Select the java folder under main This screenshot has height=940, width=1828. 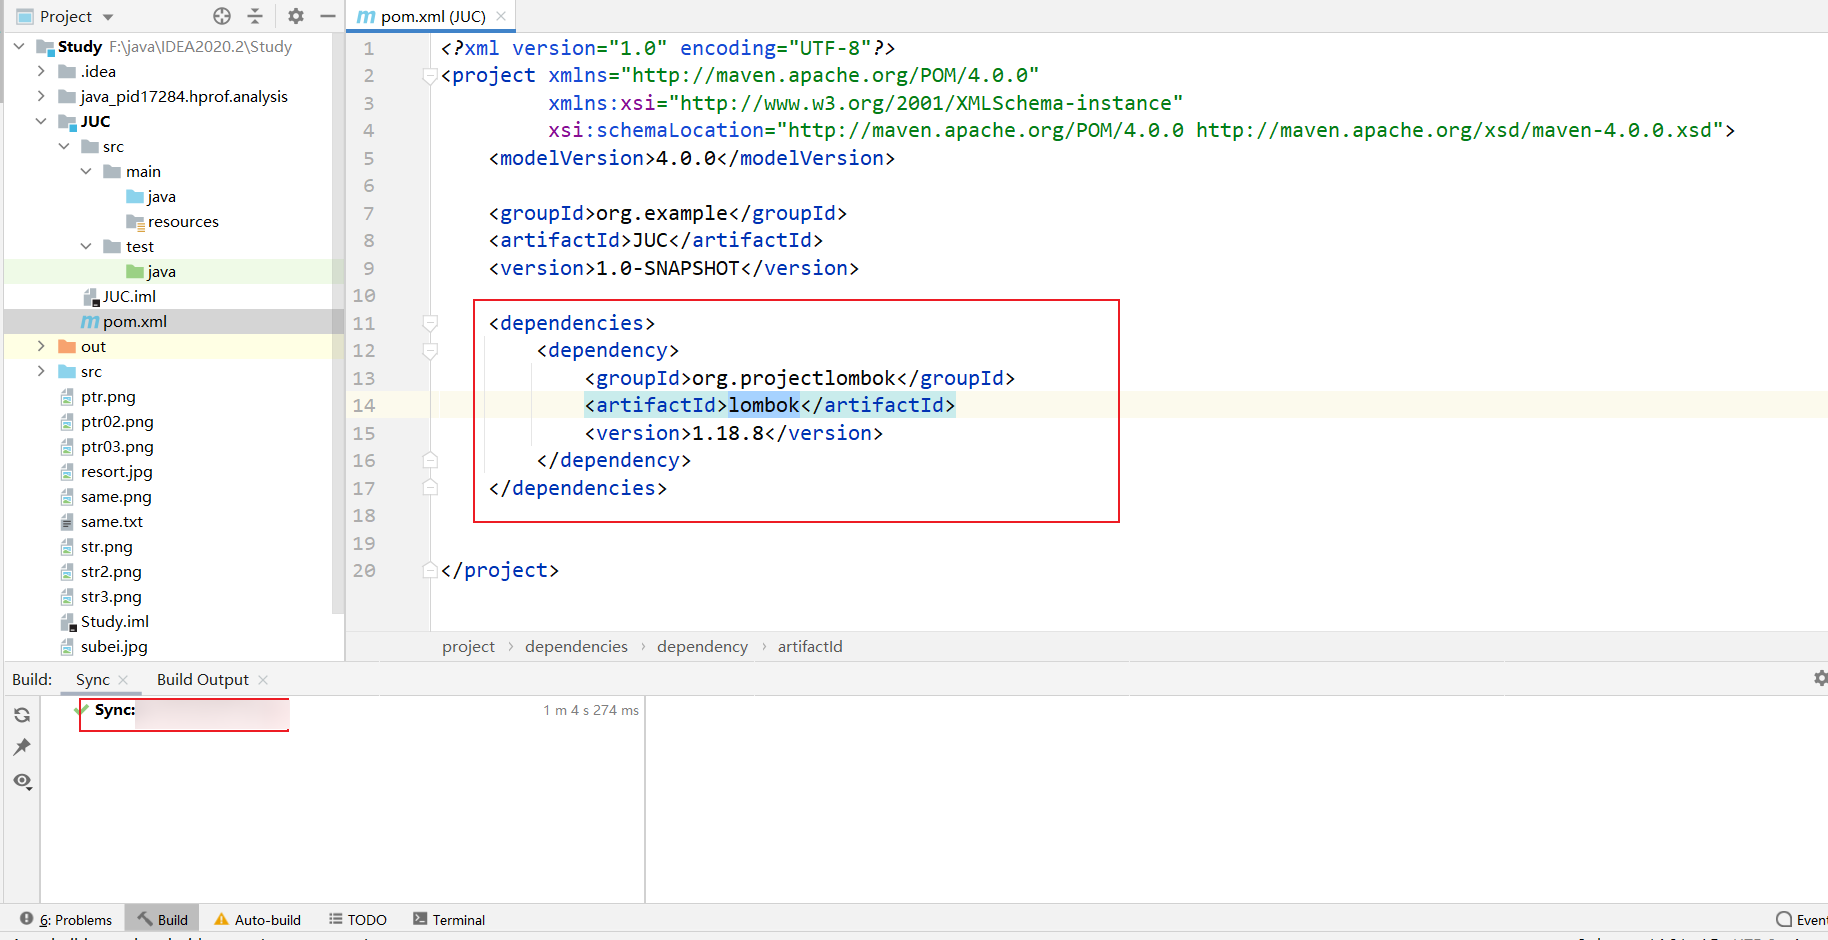click(x=151, y=196)
